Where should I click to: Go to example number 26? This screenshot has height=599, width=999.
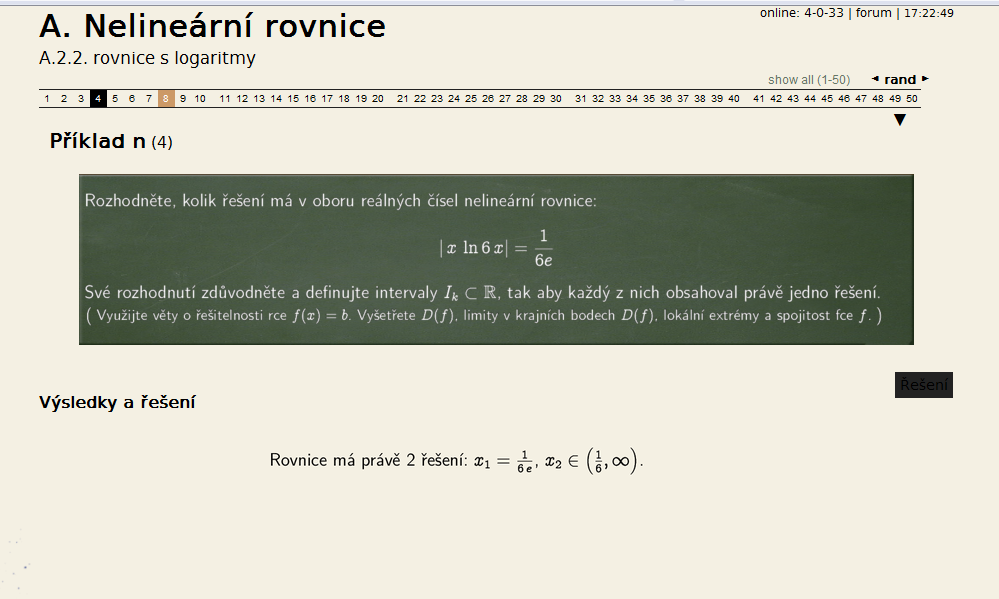[488, 98]
